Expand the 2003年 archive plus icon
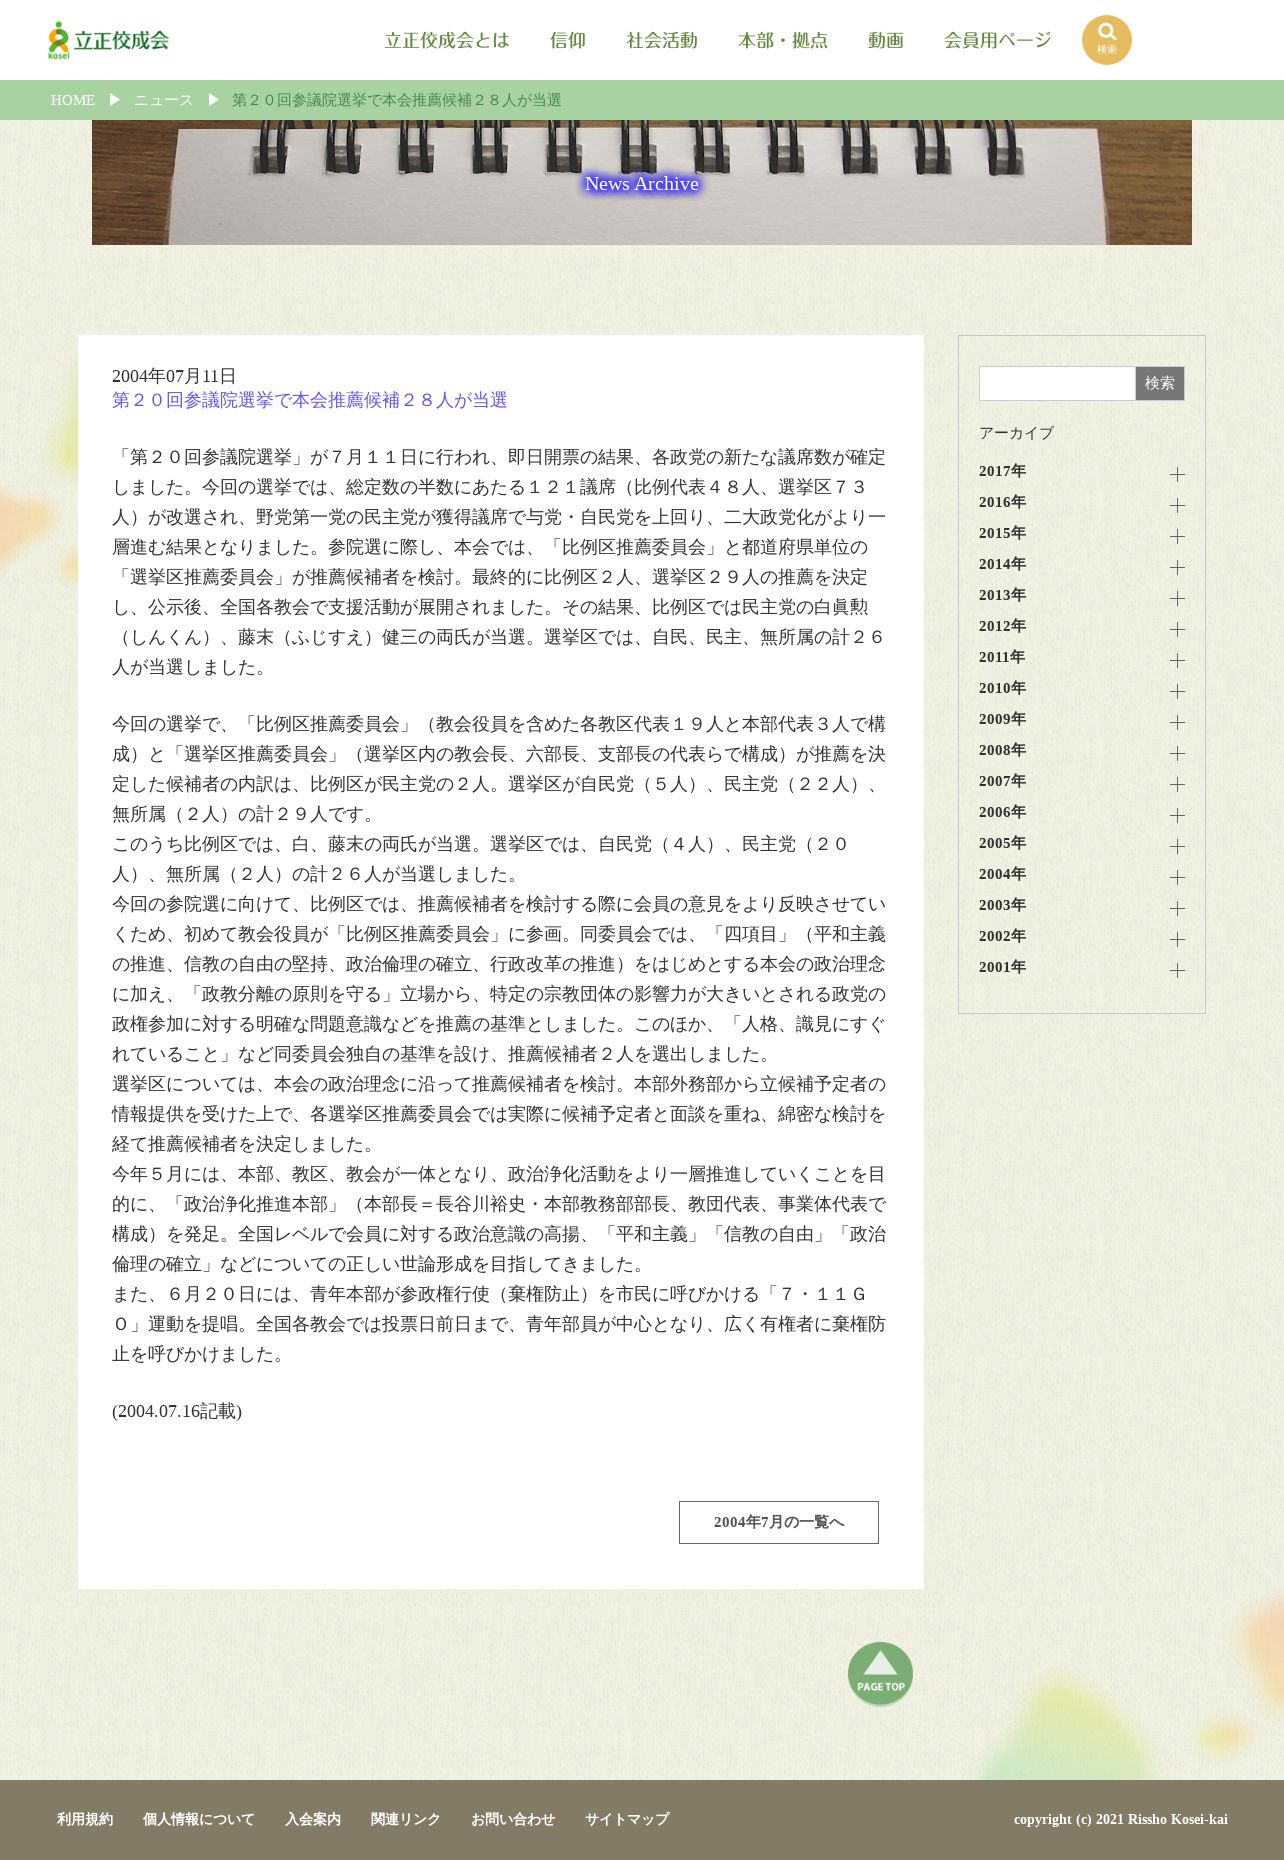This screenshot has height=1860, width=1284. [x=1177, y=908]
